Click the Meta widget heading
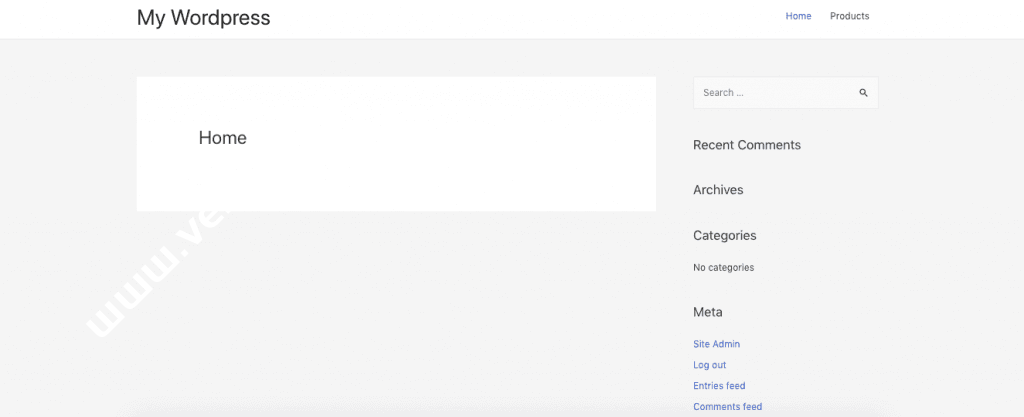This screenshot has width=1024, height=417. tap(707, 312)
